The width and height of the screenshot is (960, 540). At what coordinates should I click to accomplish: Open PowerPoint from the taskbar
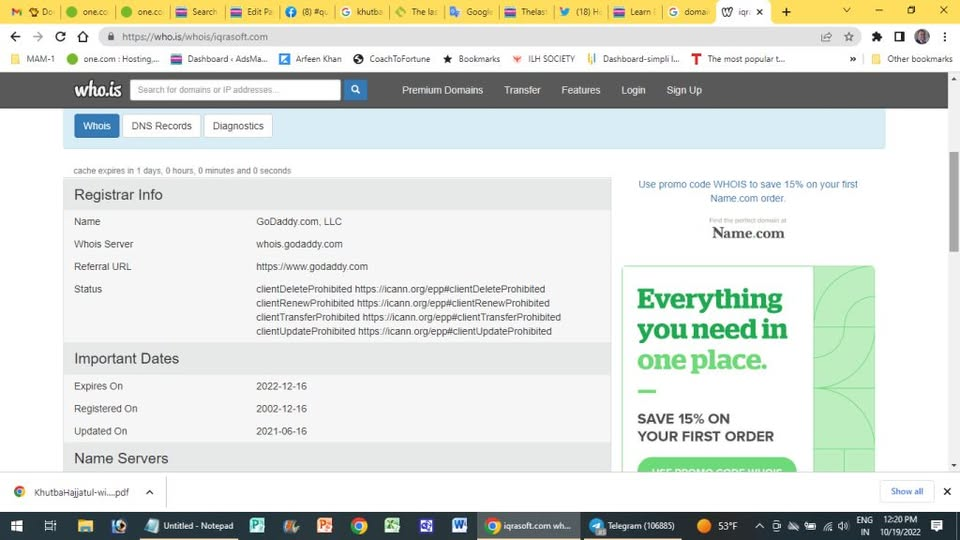click(x=324, y=526)
